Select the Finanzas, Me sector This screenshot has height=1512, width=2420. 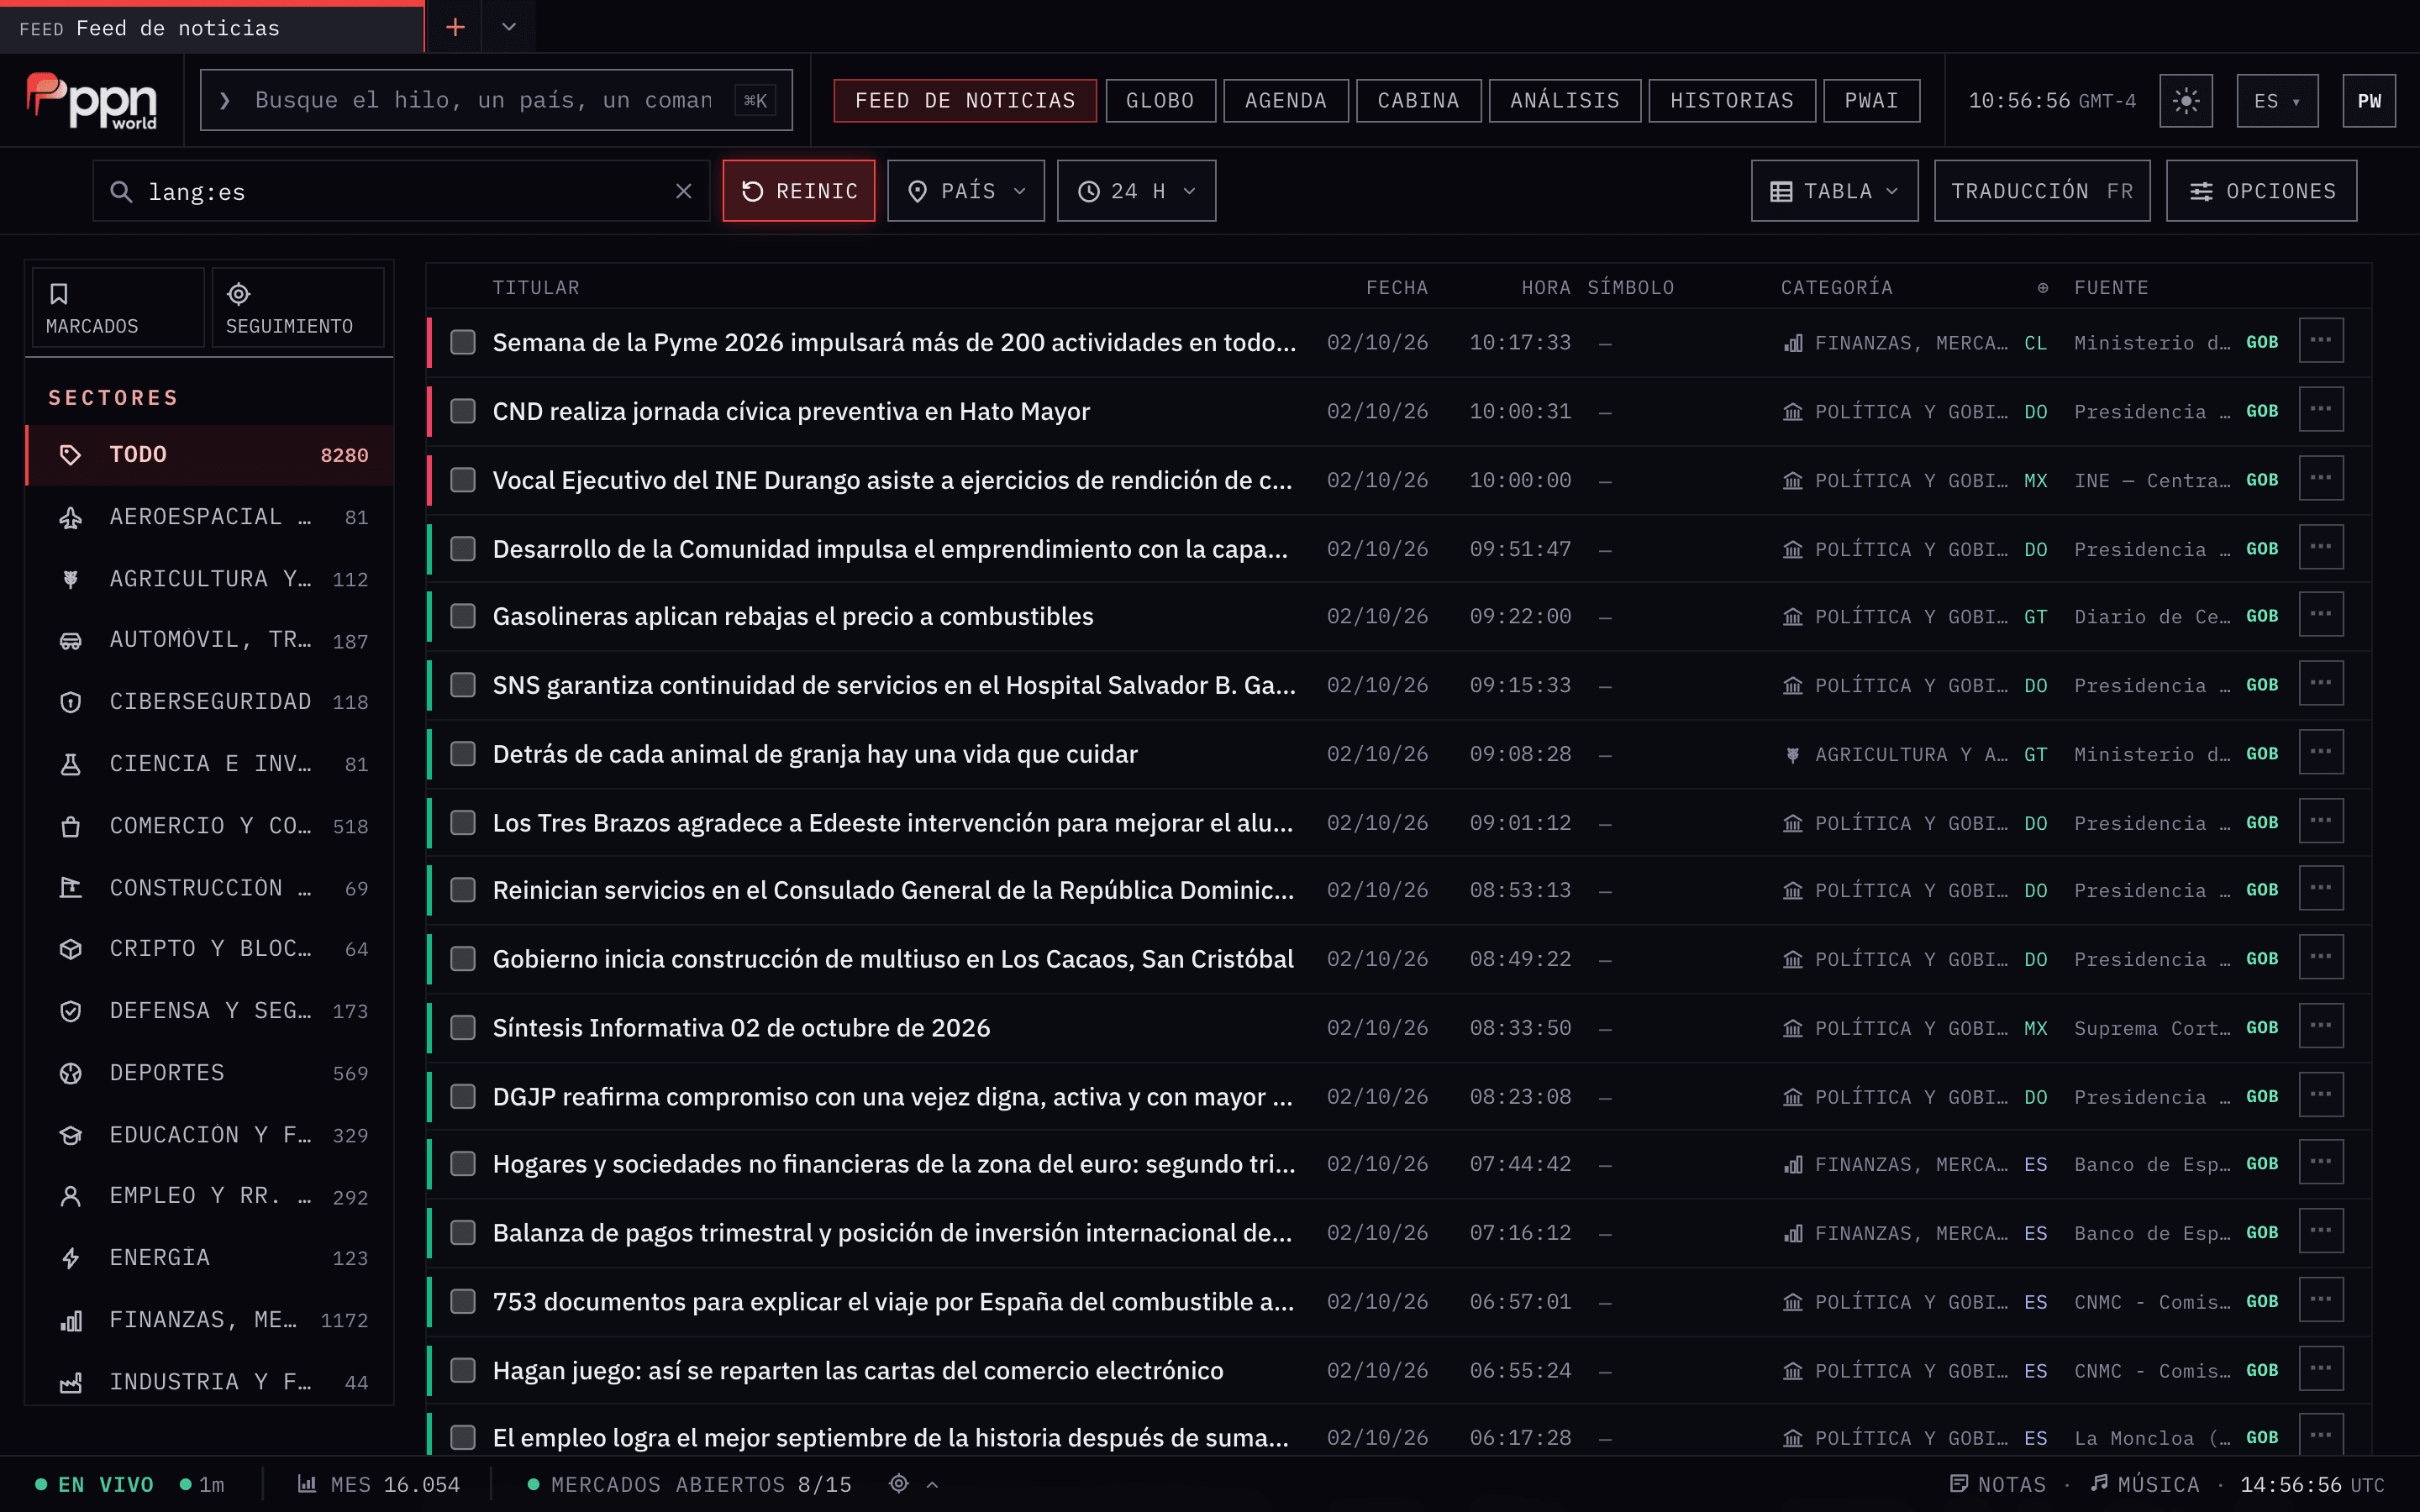coord(210,1320)
